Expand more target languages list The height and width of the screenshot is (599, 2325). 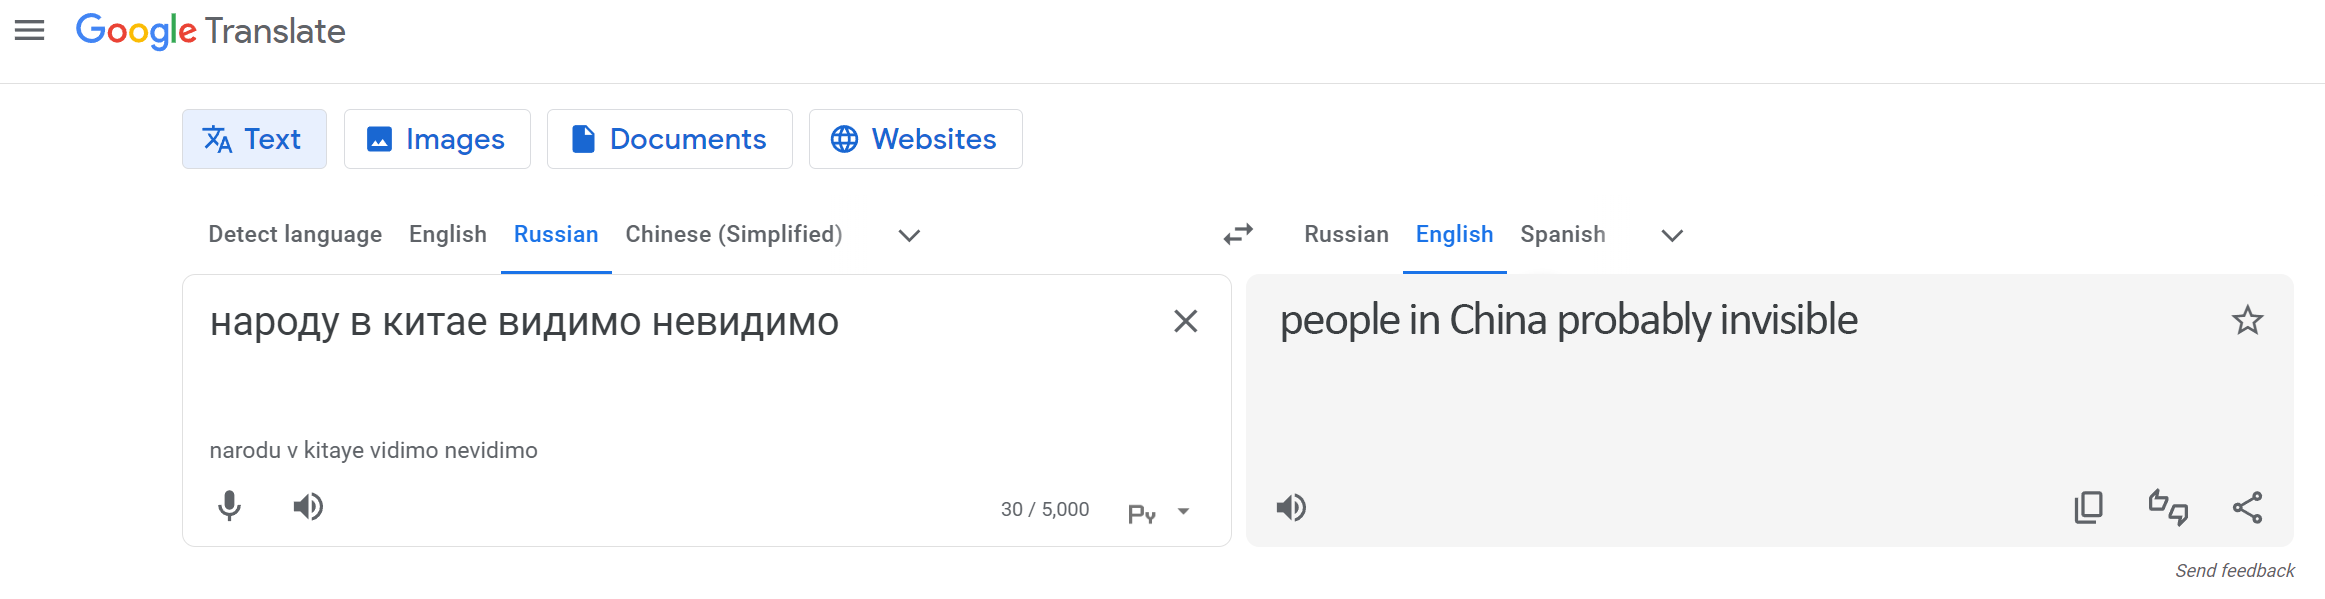(1672, 235)
